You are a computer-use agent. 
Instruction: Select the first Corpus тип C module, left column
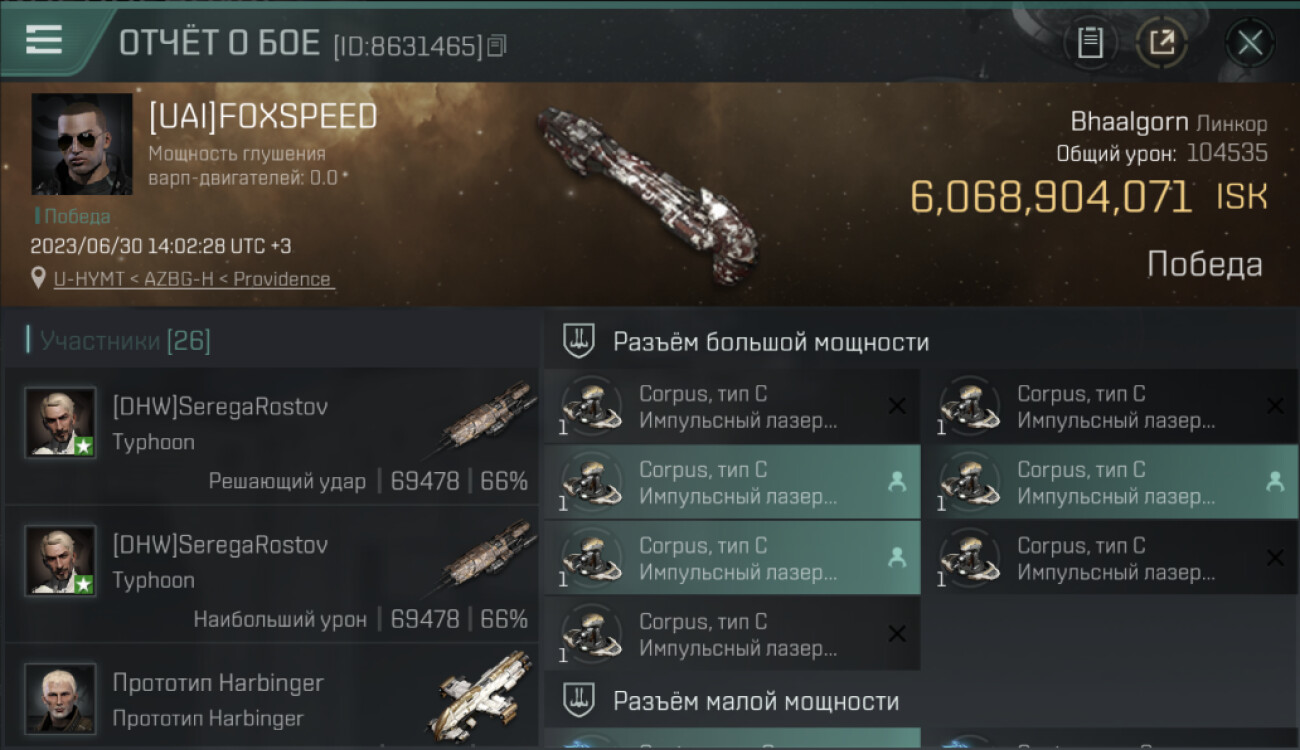click(x=732, y=406)
